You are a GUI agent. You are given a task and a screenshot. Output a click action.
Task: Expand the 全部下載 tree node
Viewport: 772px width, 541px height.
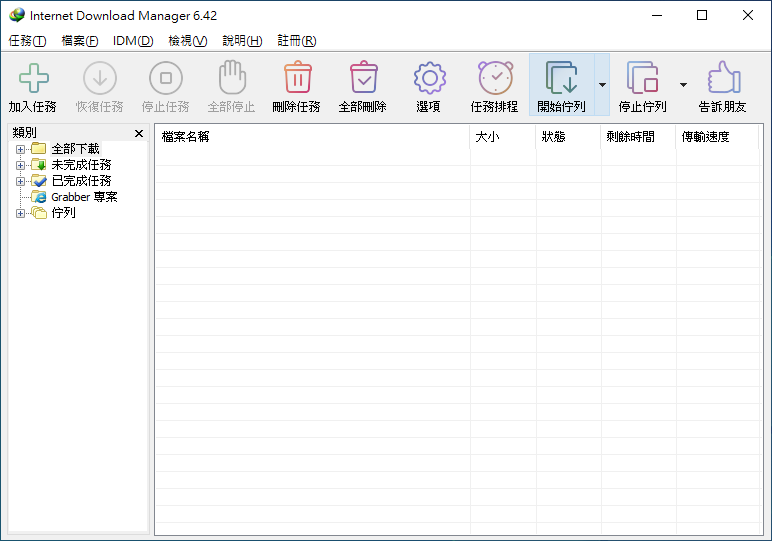click(x=20, y=149)
